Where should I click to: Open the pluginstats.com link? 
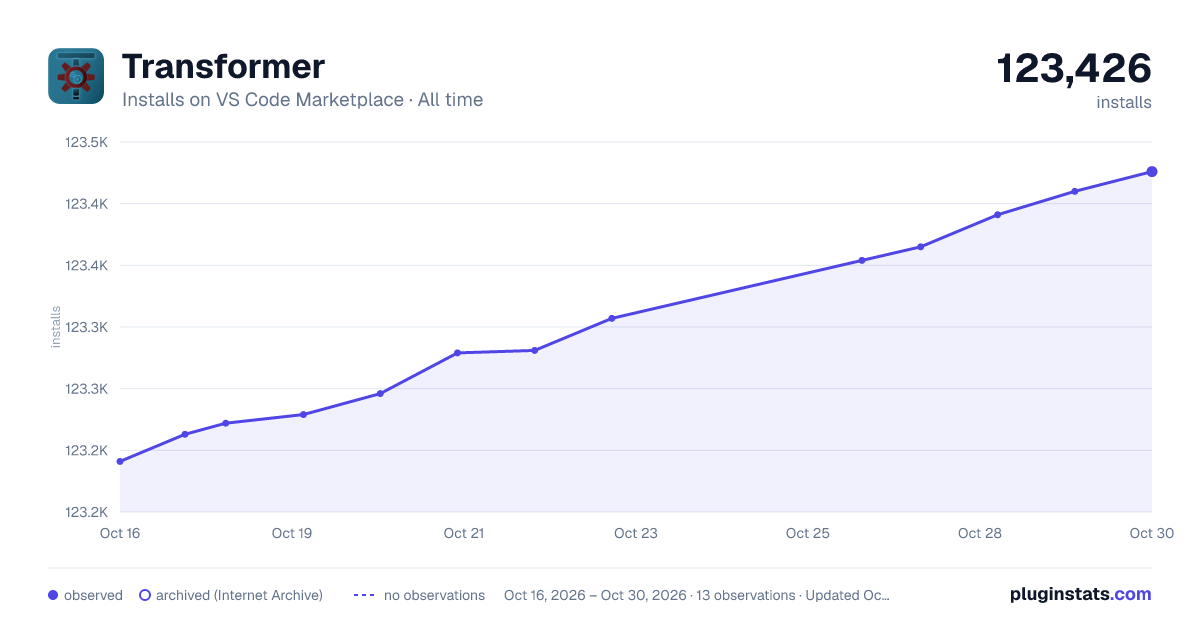click(x=1081, y=594)
